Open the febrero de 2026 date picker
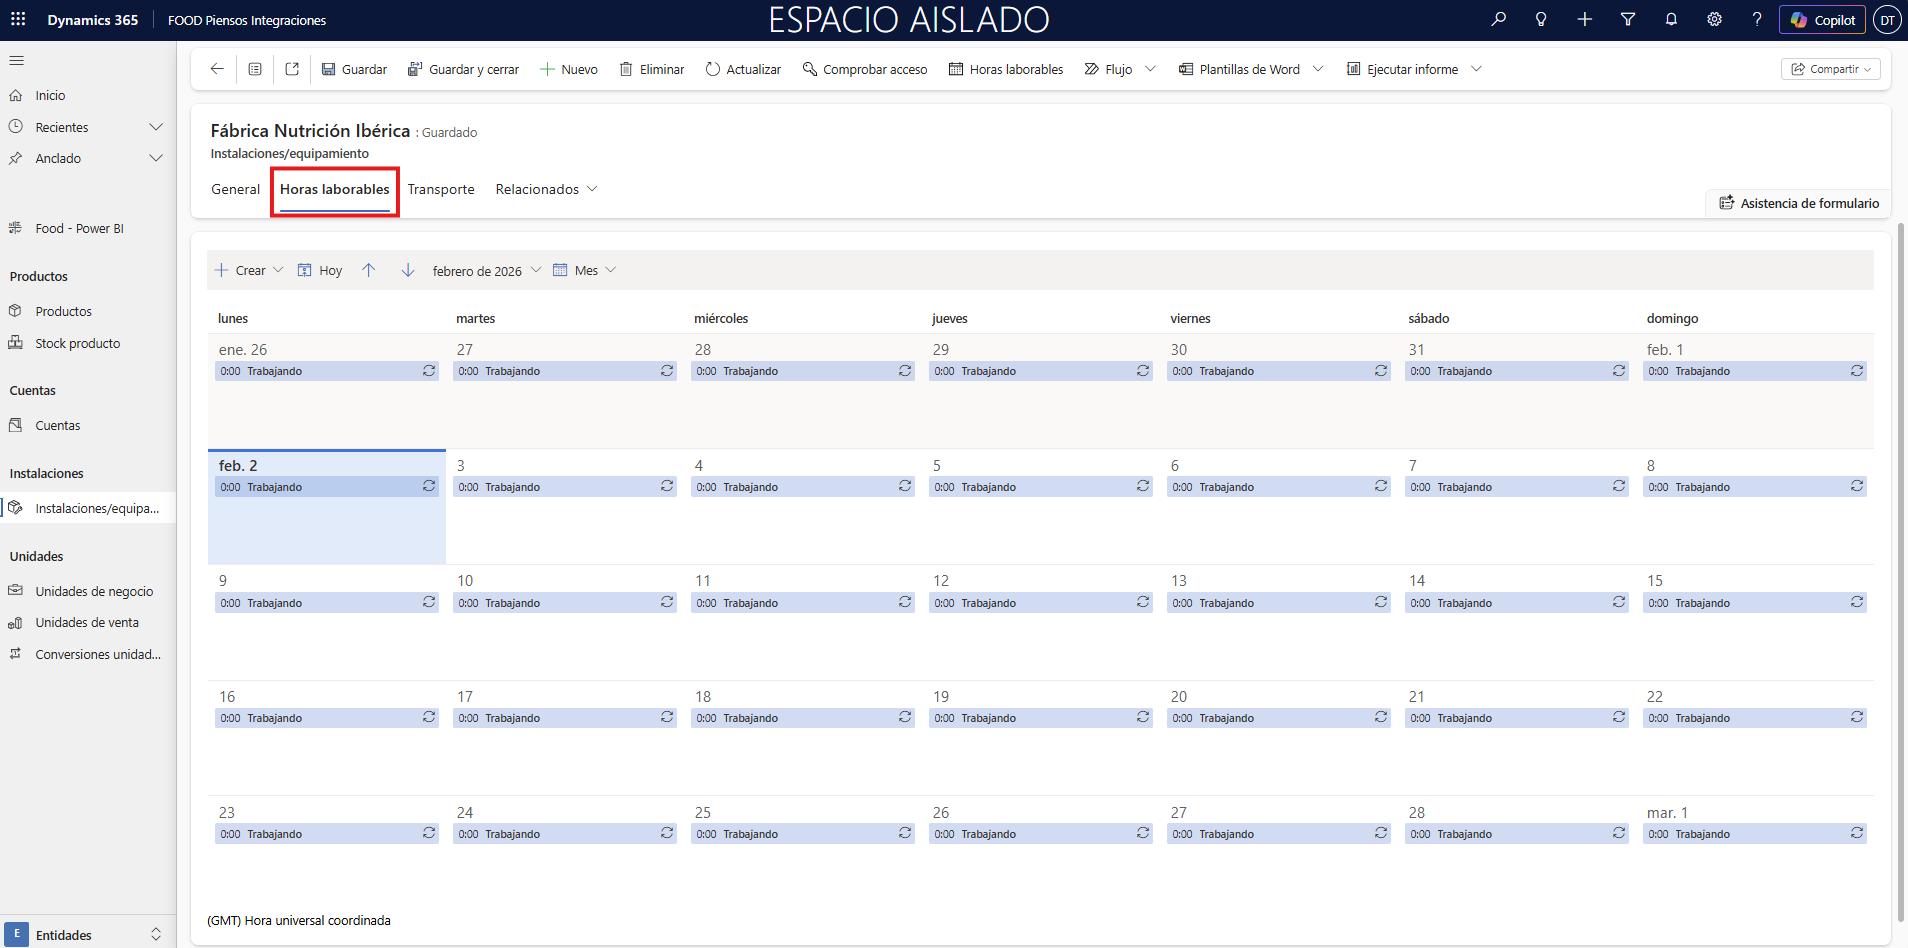This screenshot has height=948, width=1908. click(x=486, y=271)
